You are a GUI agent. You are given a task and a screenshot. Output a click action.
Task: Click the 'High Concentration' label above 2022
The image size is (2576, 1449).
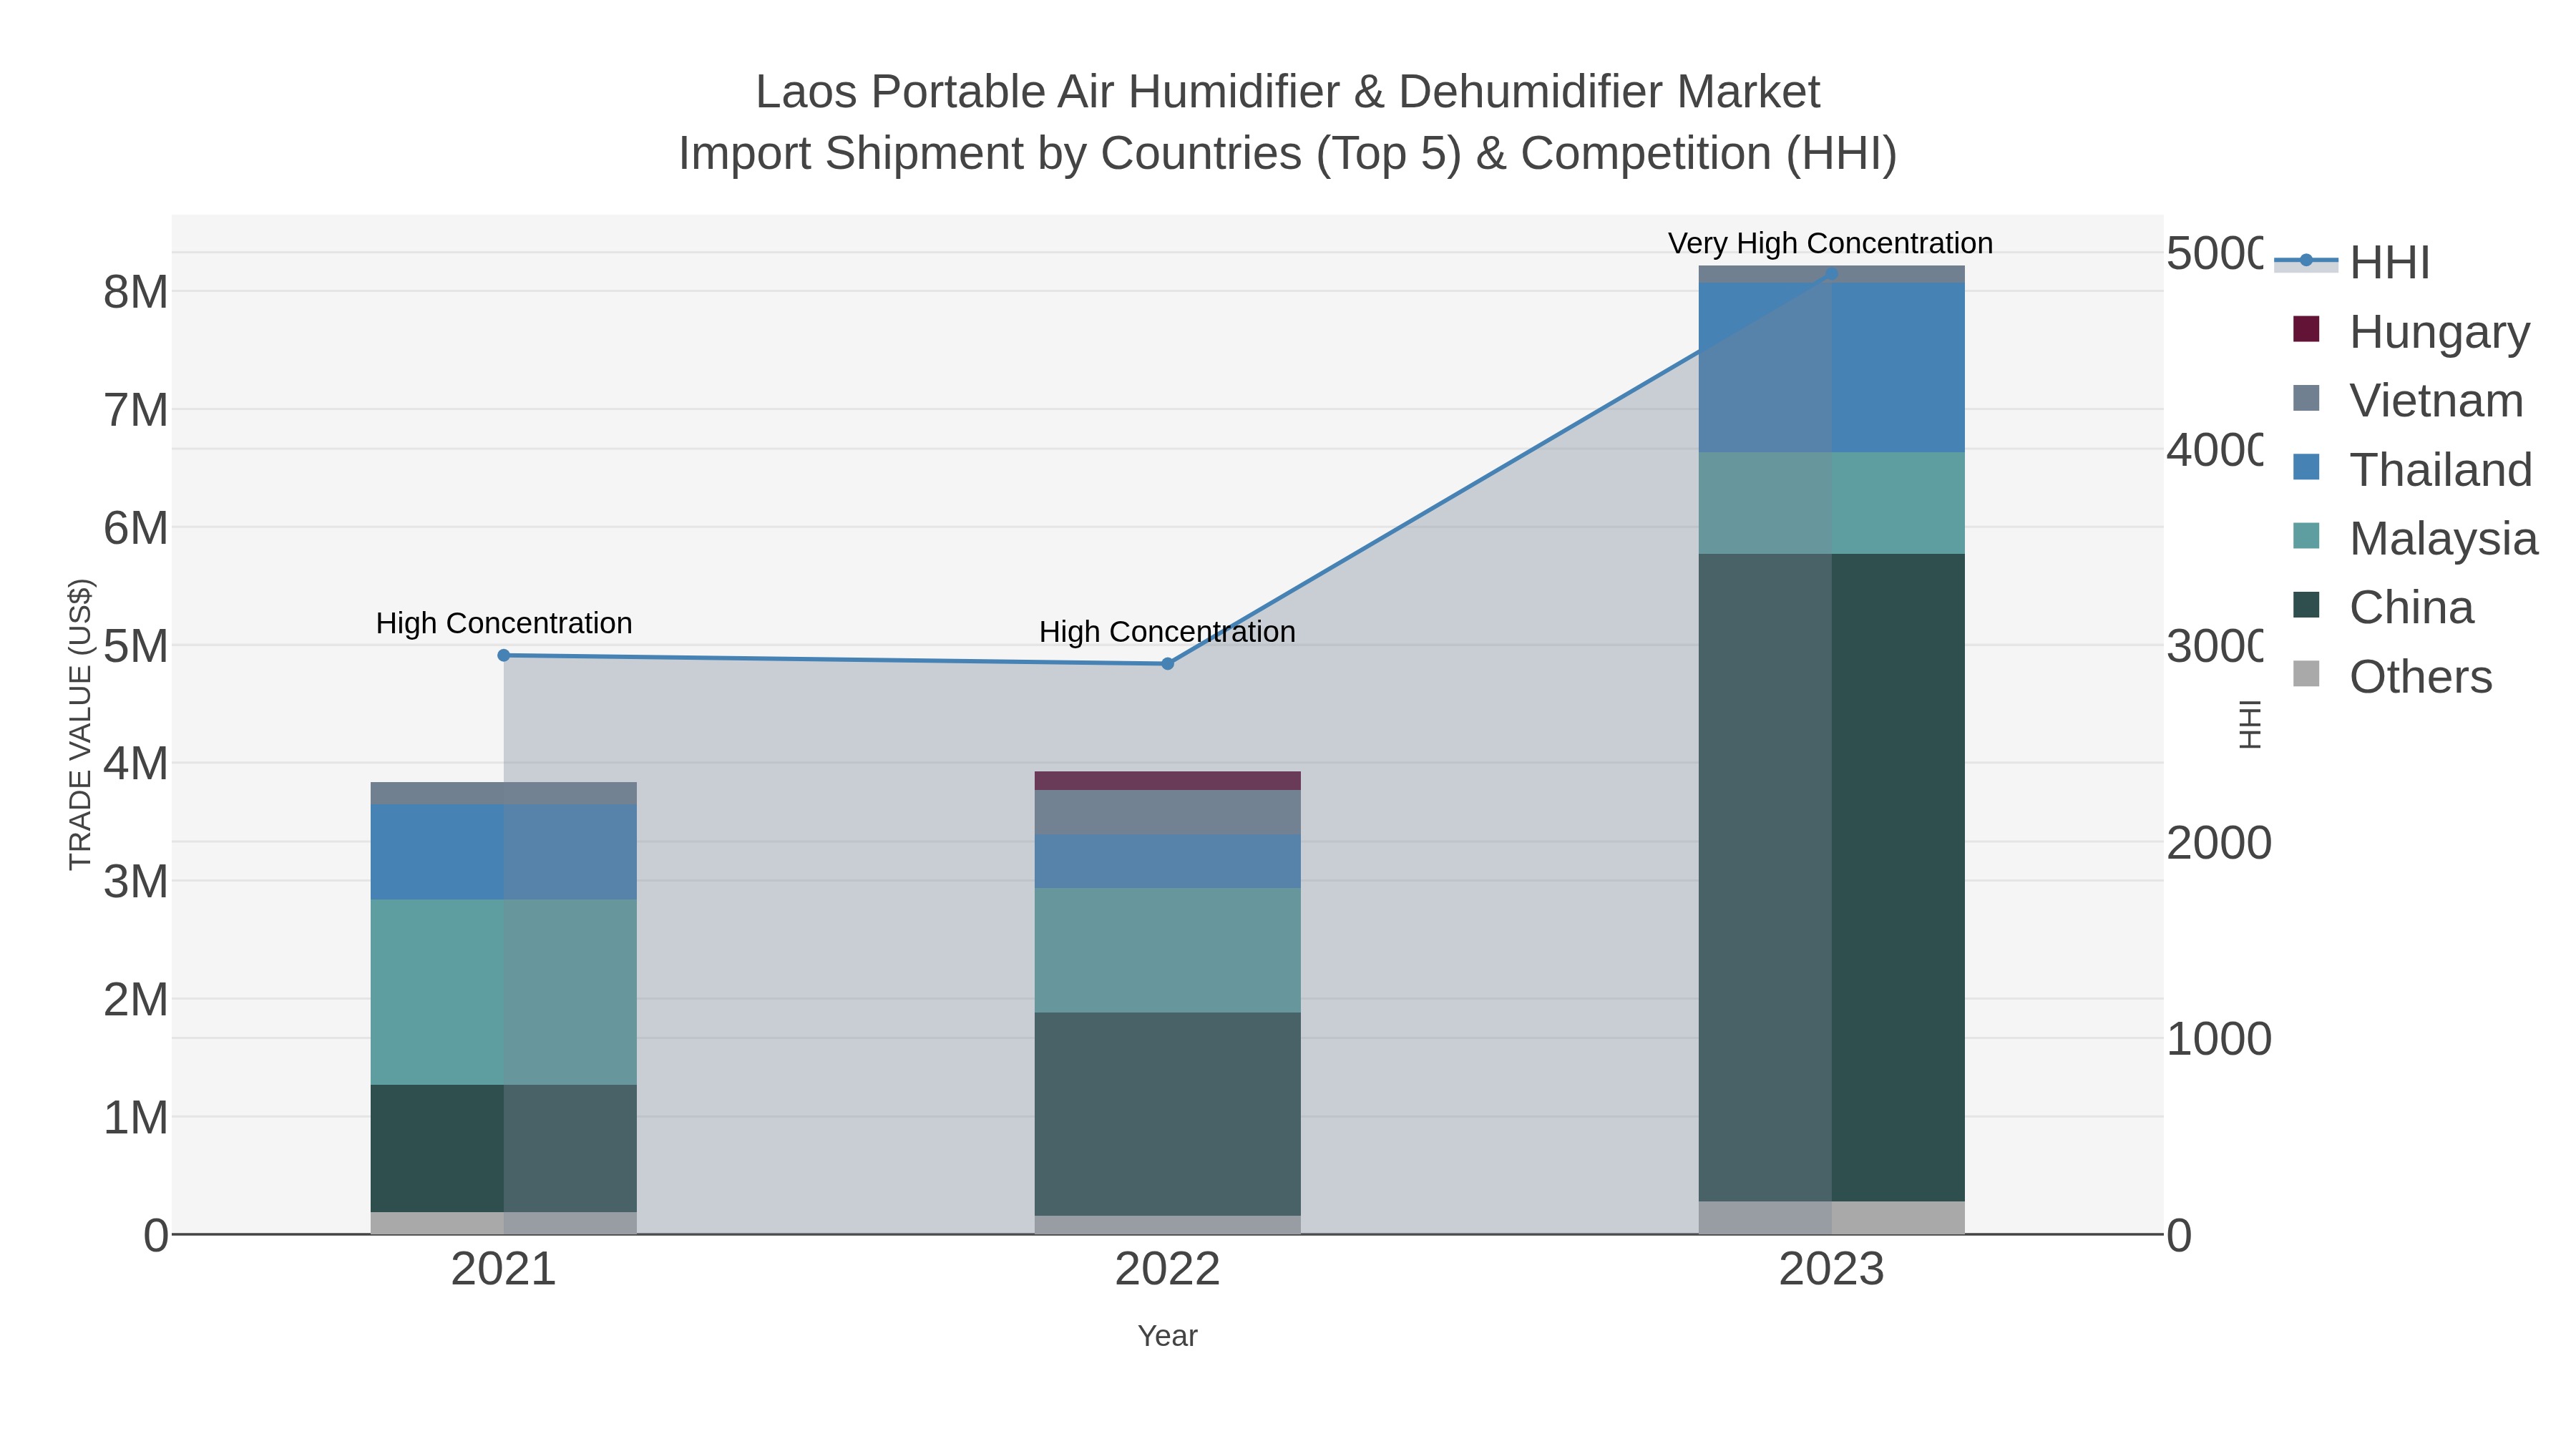pos(1167,633)
